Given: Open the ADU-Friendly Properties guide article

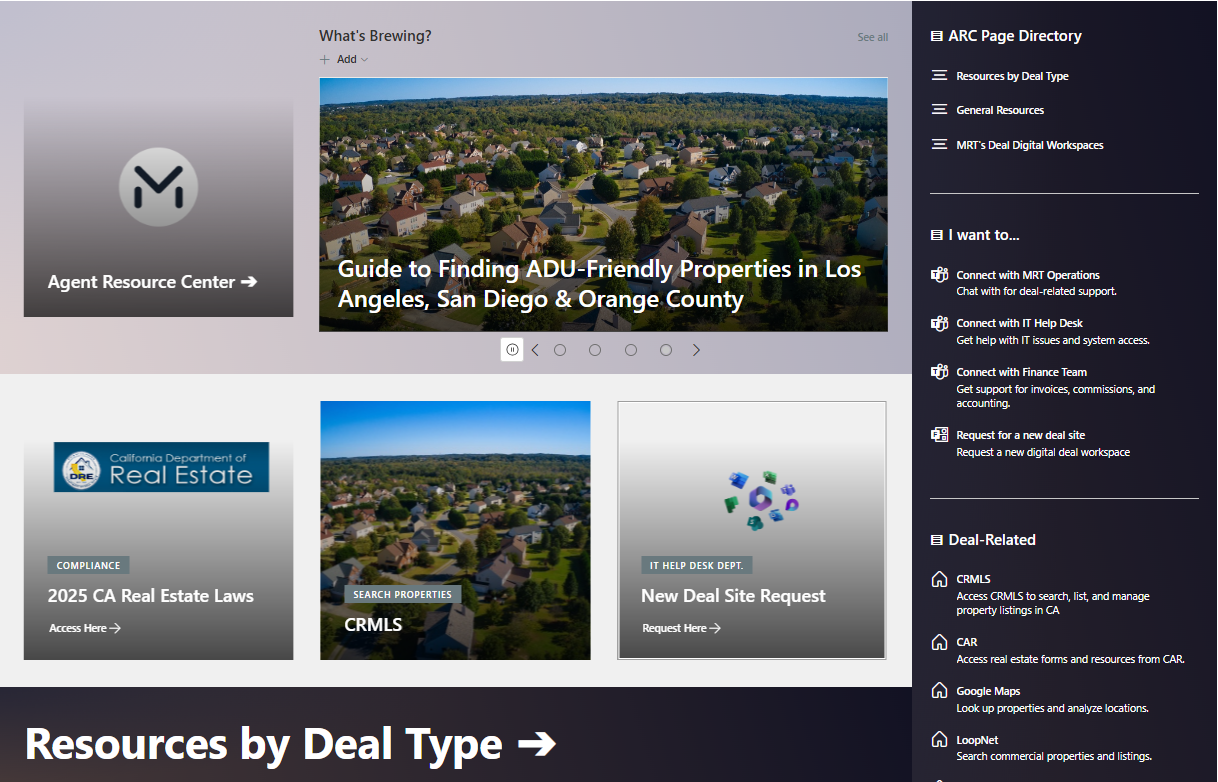Looking at the screenshot, I should 603,204.
